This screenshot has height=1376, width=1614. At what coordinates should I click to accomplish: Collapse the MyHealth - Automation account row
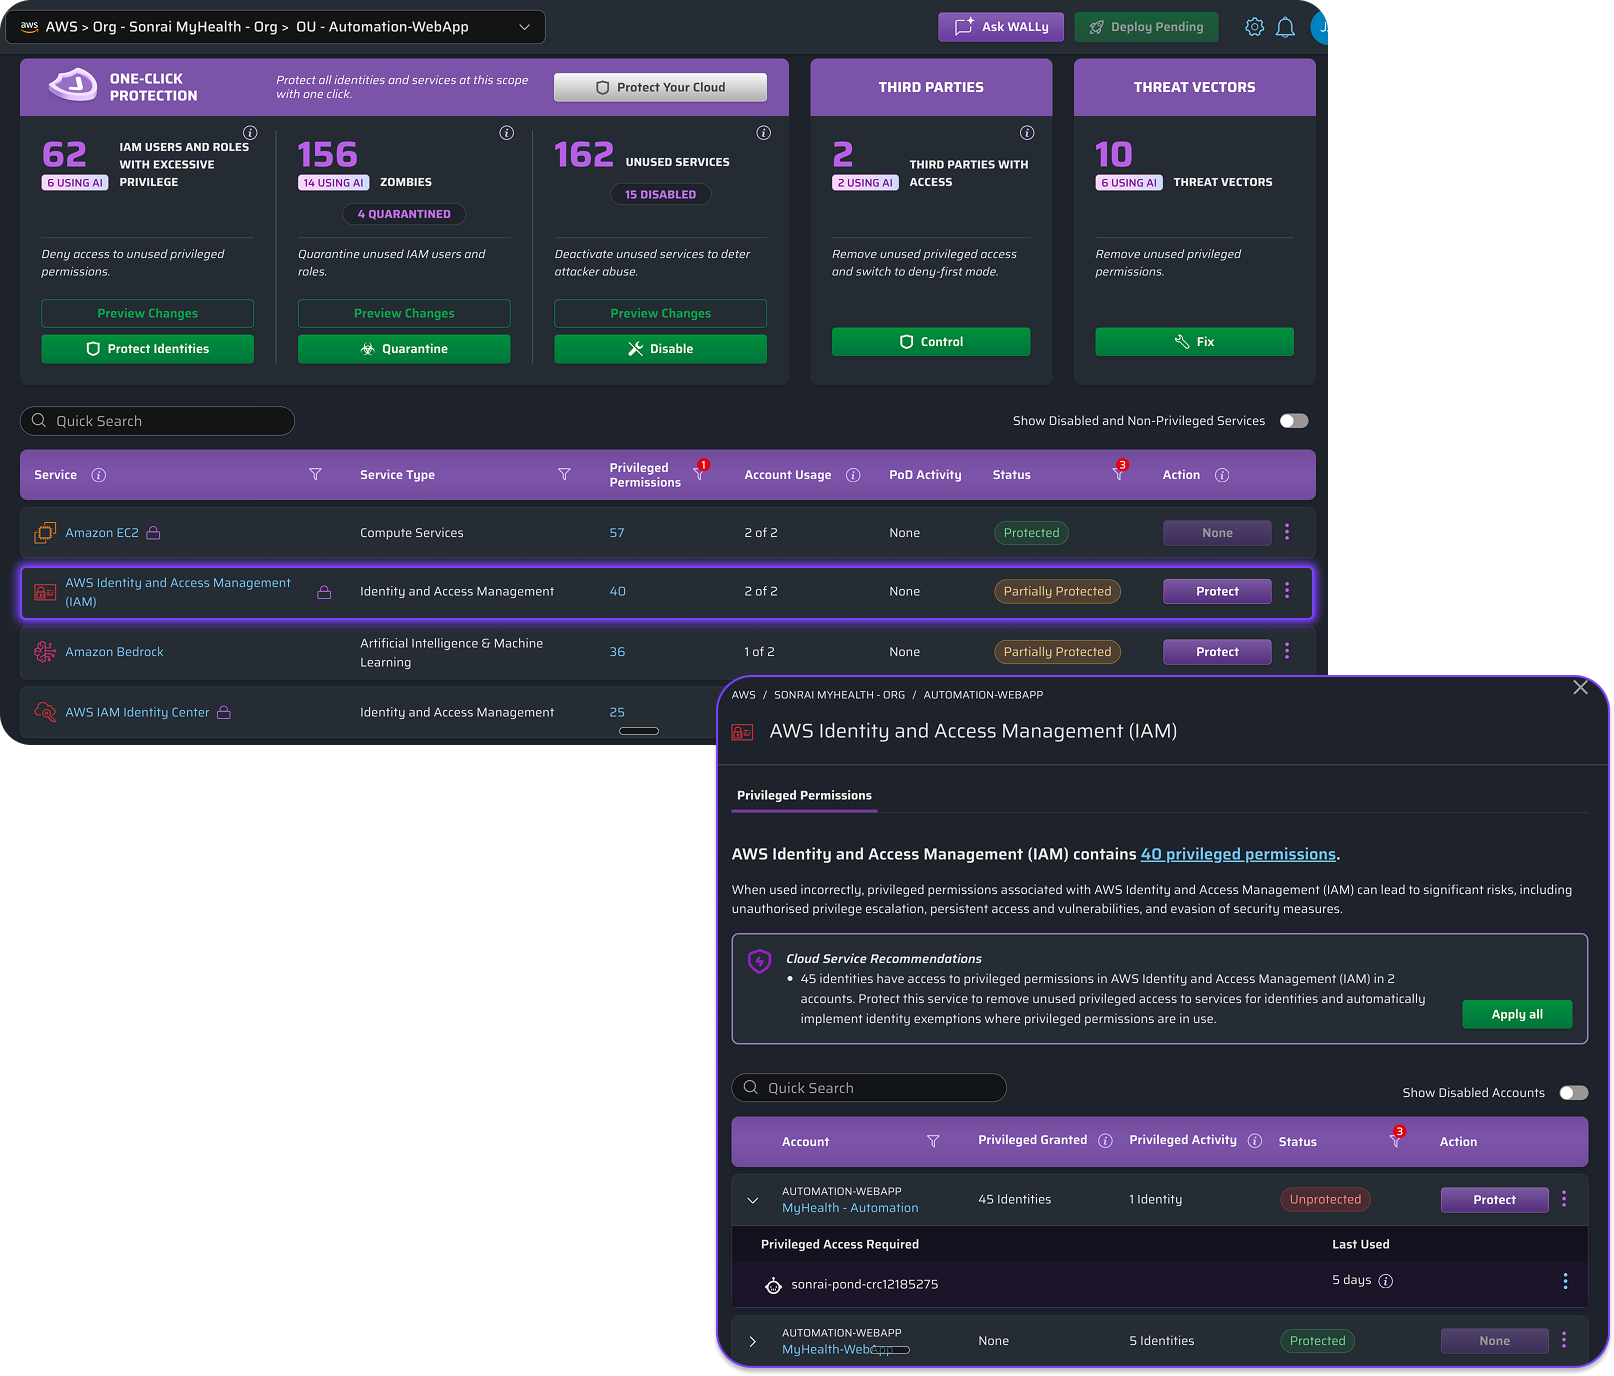(753, 1200)
